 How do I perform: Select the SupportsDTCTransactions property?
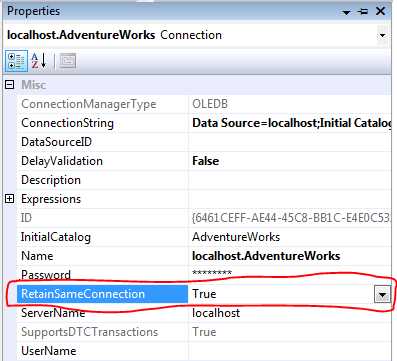tap(90, 332)
